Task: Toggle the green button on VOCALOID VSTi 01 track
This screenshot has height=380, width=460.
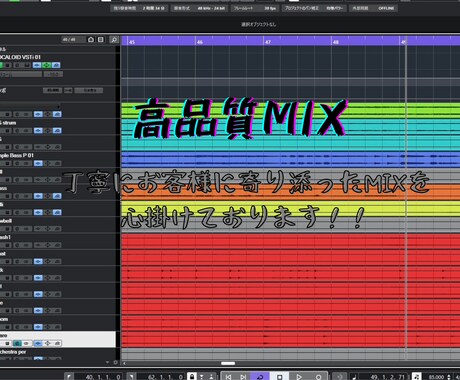Action: coord(1,65)
